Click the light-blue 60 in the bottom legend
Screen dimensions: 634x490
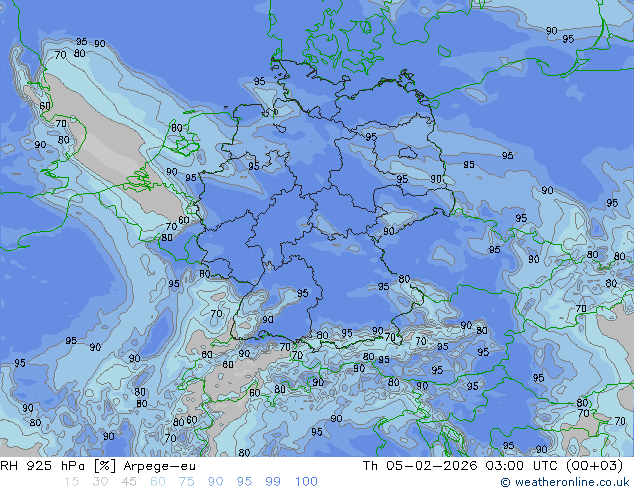[158, 482]
